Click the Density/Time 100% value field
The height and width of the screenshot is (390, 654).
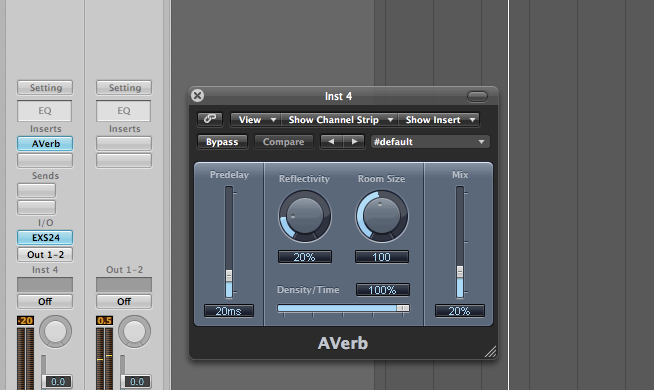click(x=382, y=290)
